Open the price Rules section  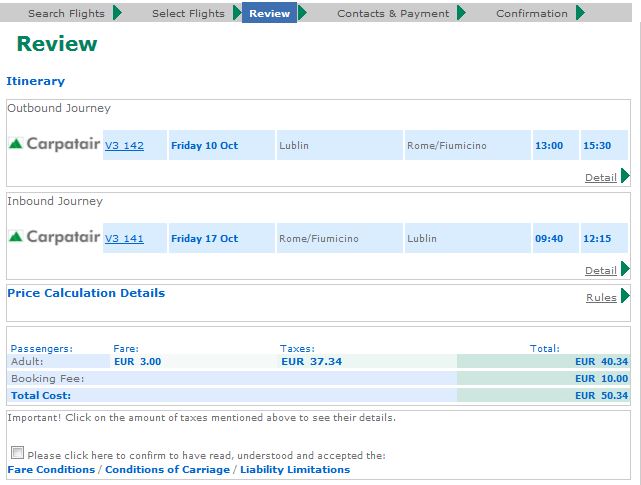[x=601, y=297]
